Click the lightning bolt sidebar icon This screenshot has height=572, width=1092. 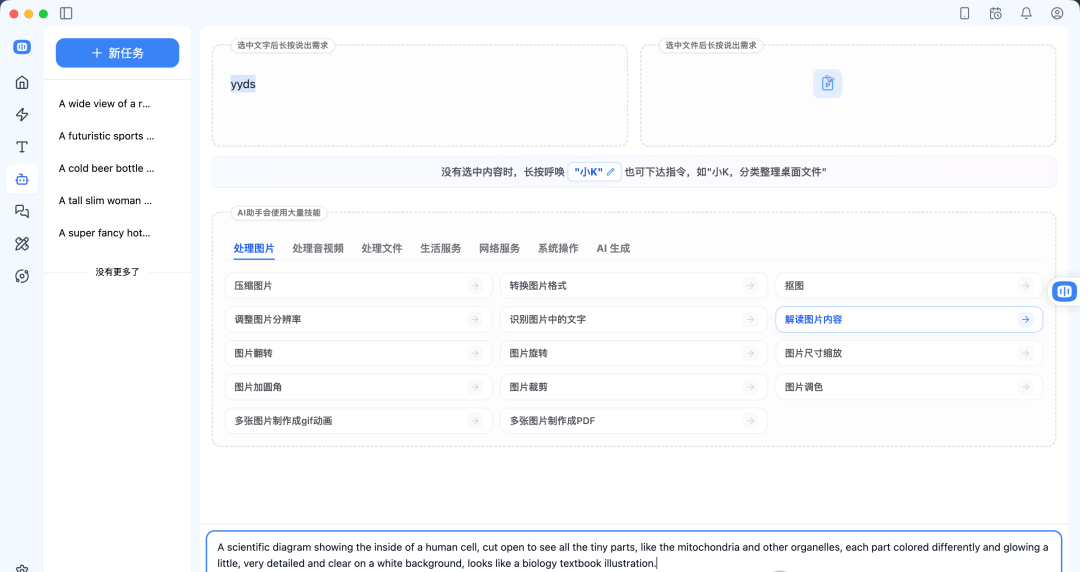[22, 114]
